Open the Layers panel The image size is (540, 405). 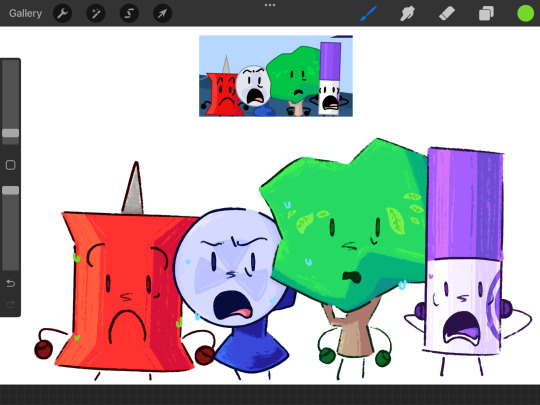[486, 14]
